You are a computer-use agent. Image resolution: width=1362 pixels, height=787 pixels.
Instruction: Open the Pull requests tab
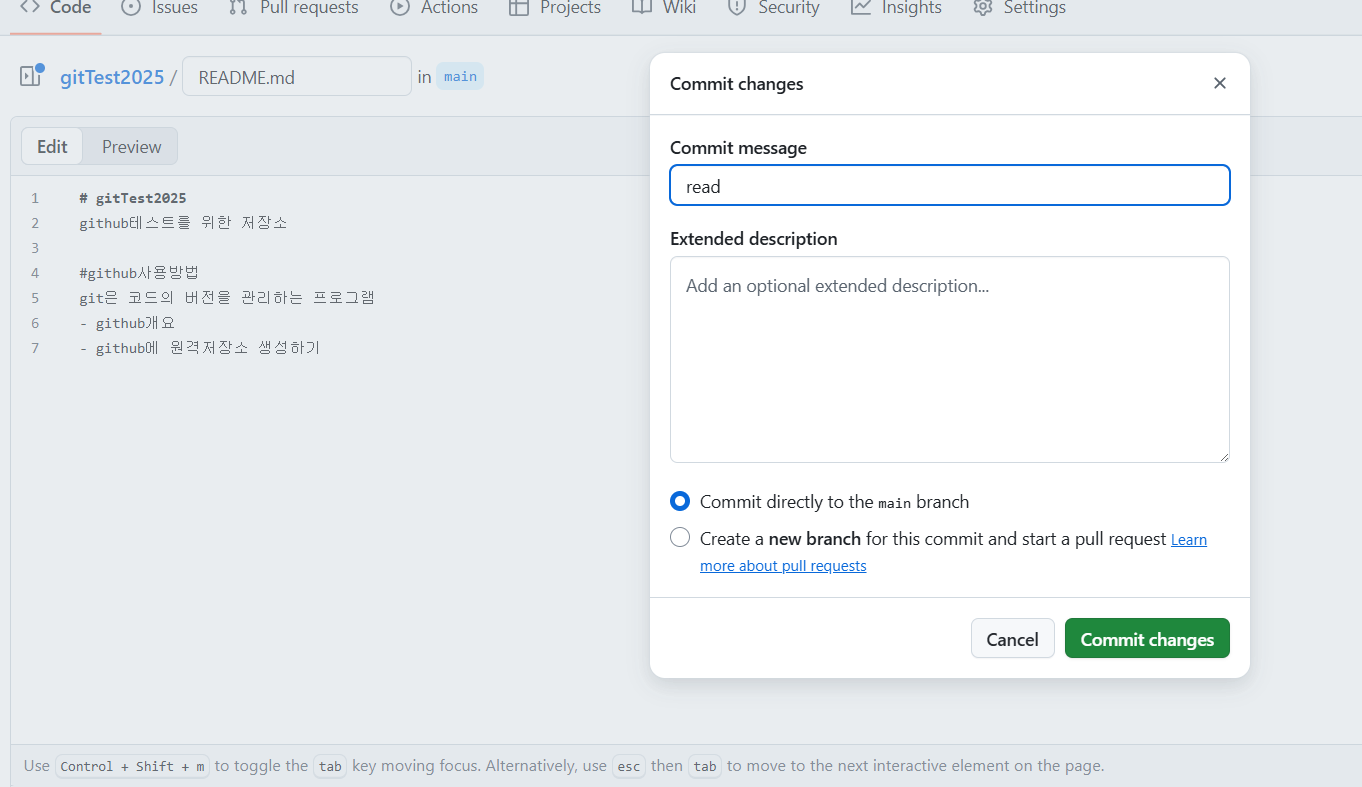point(293,8)
